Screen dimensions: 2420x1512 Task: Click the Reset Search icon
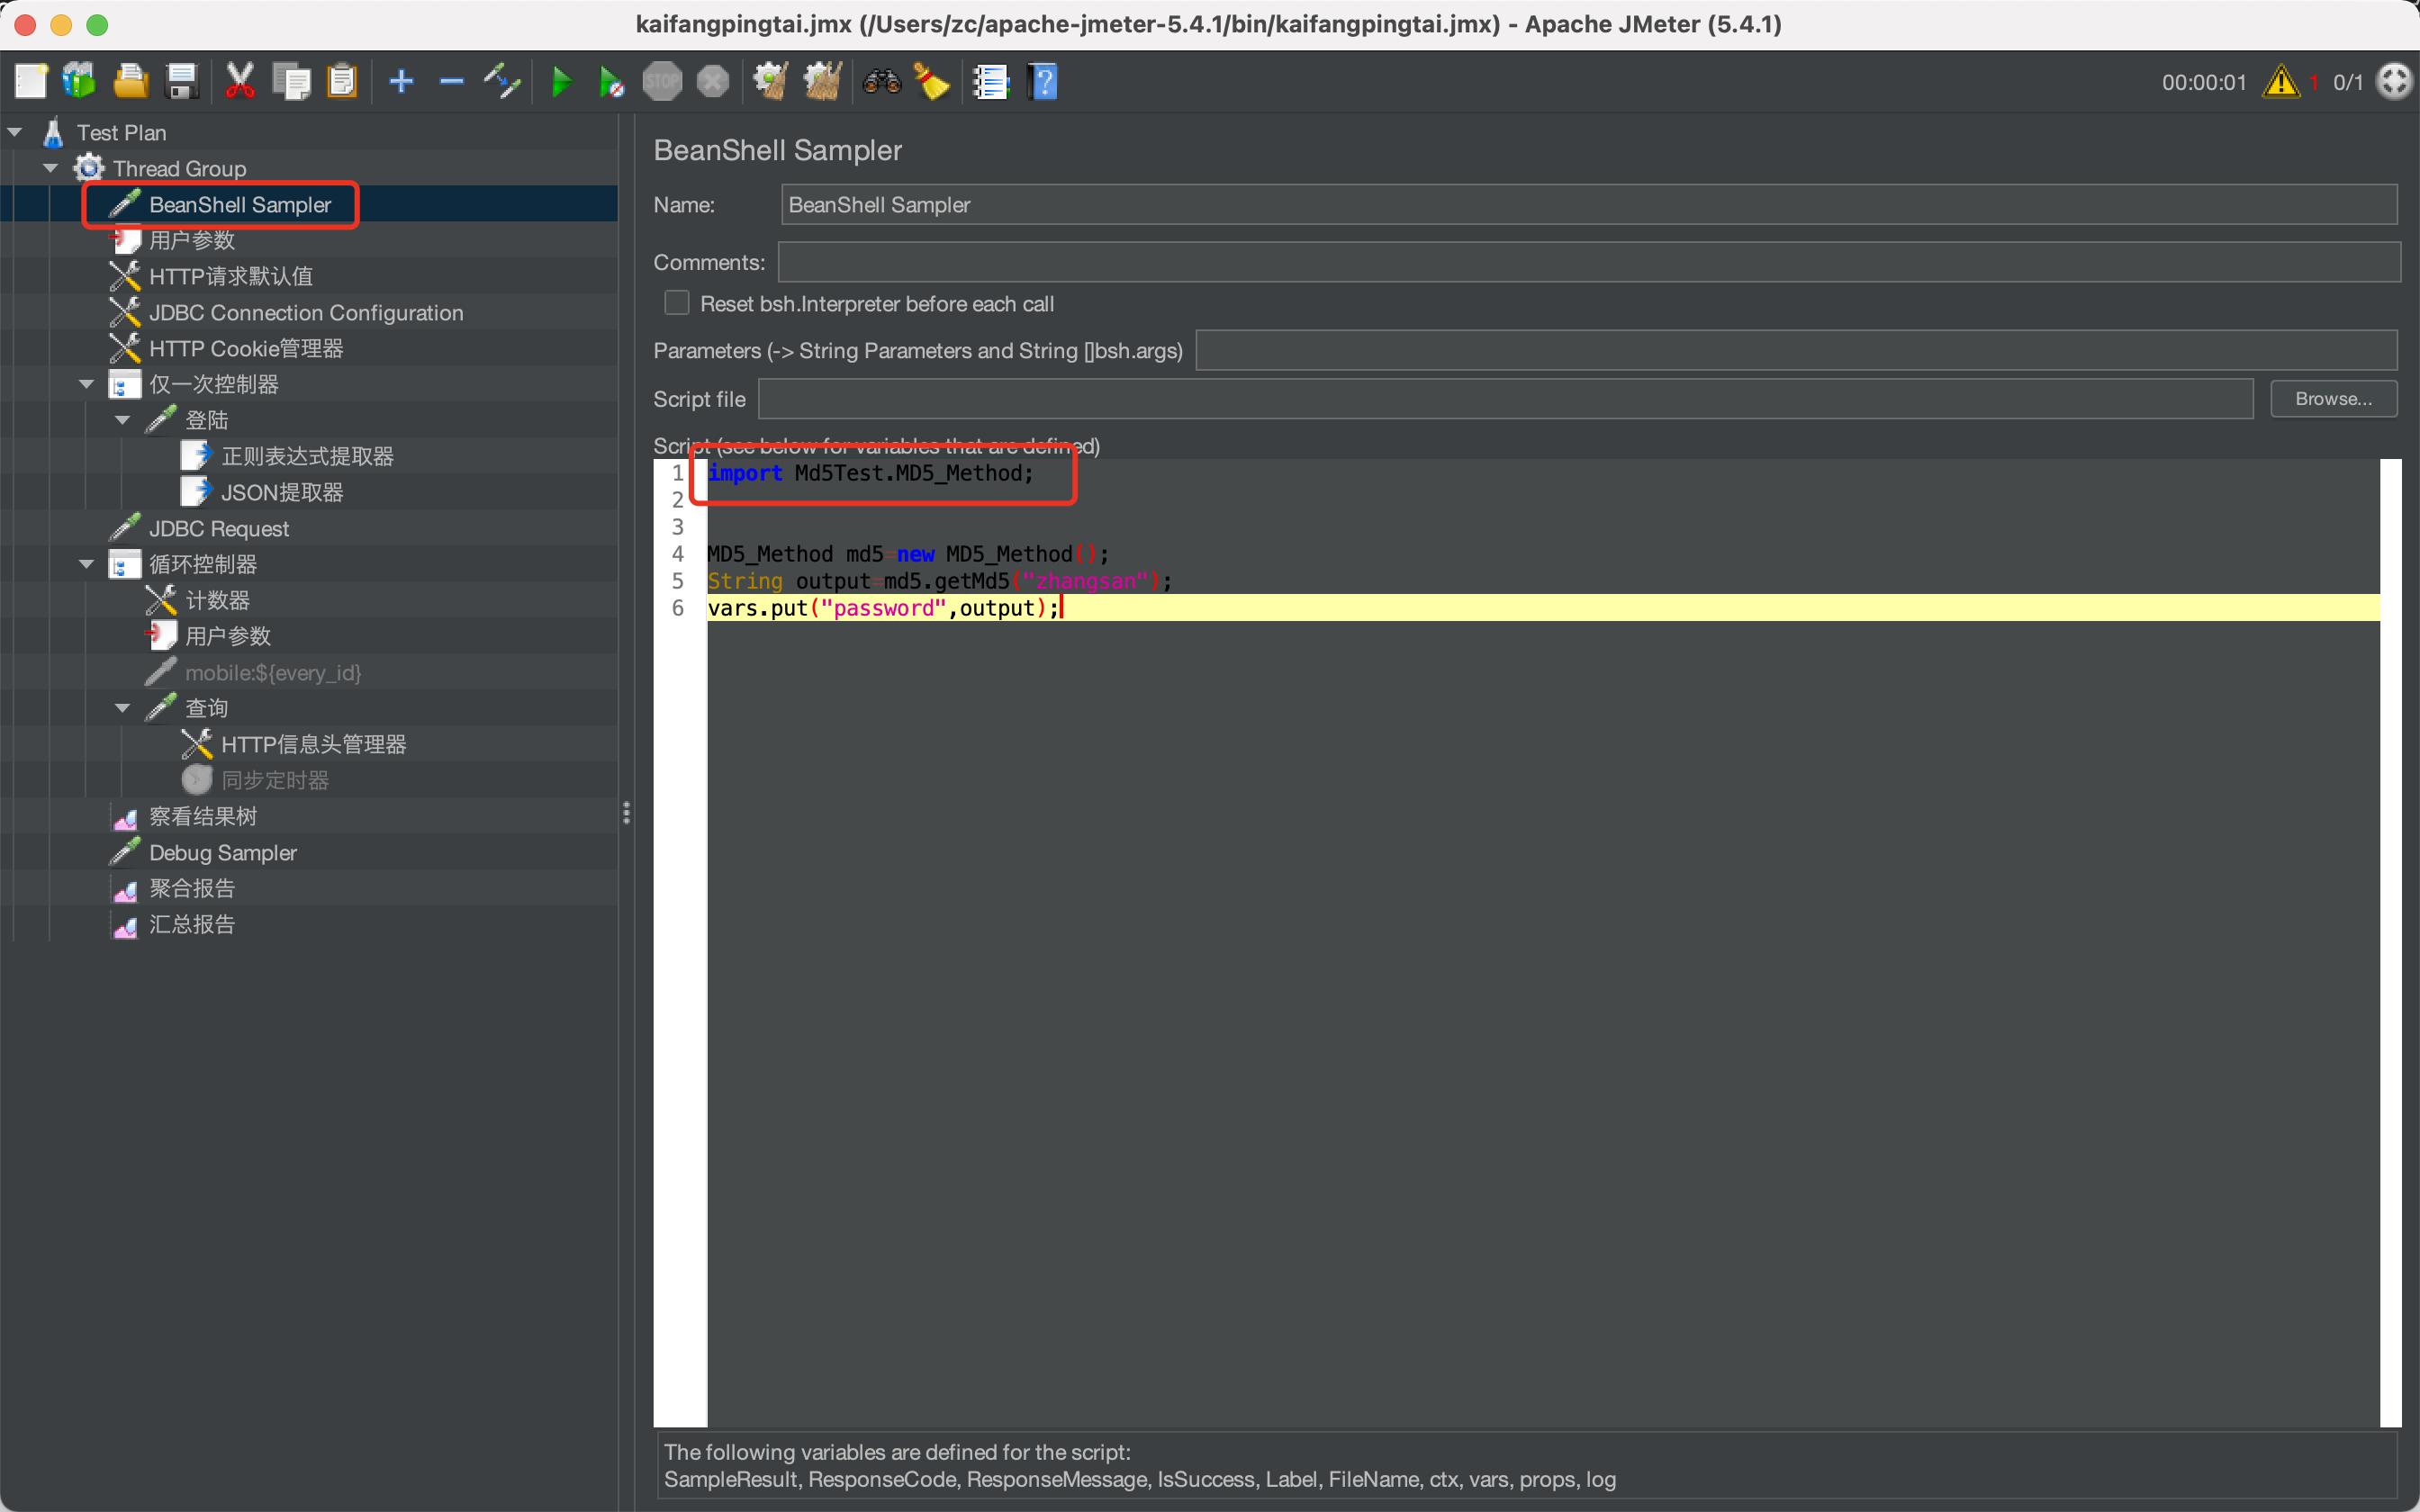pos(932,81)
